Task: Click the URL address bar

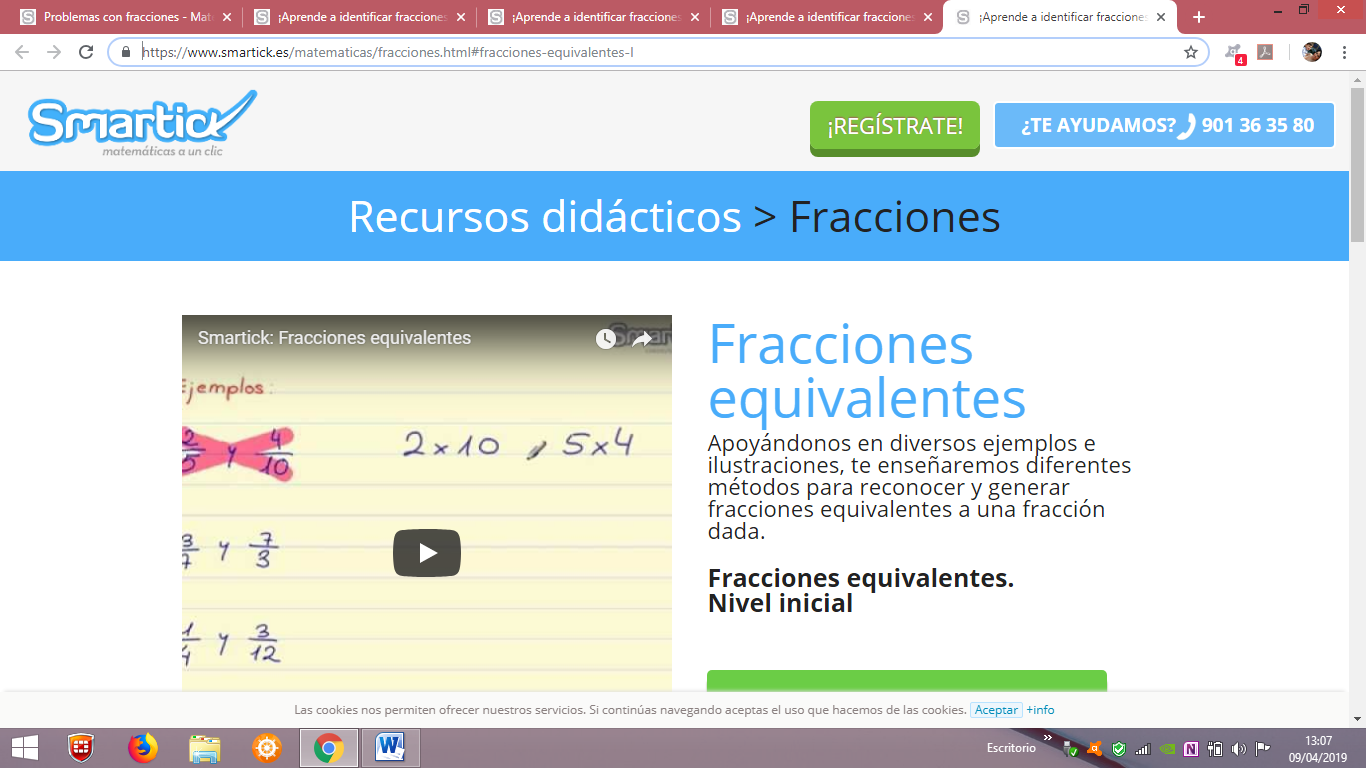Action: [658, 52]
